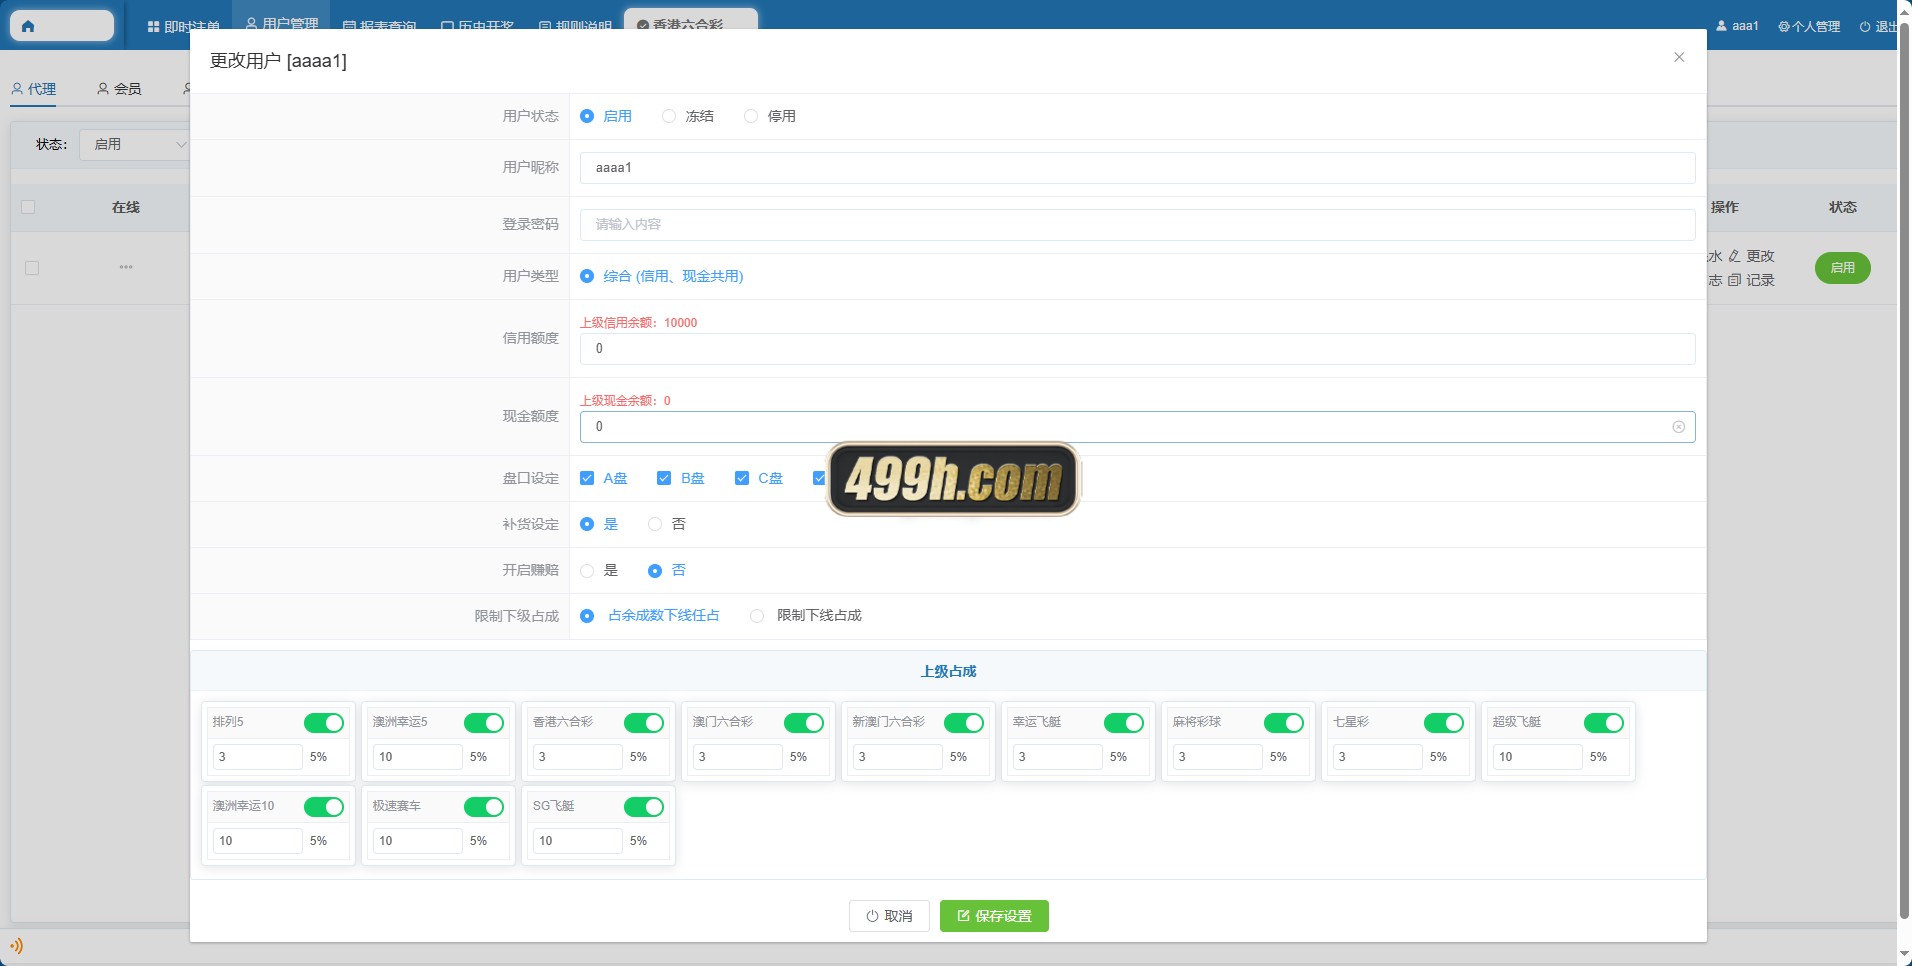The width and height of the screenshot is (1912, 966).
Task: Click the page vertical scrollbar
Action: pyautogui.click(x=1904, y=470)
